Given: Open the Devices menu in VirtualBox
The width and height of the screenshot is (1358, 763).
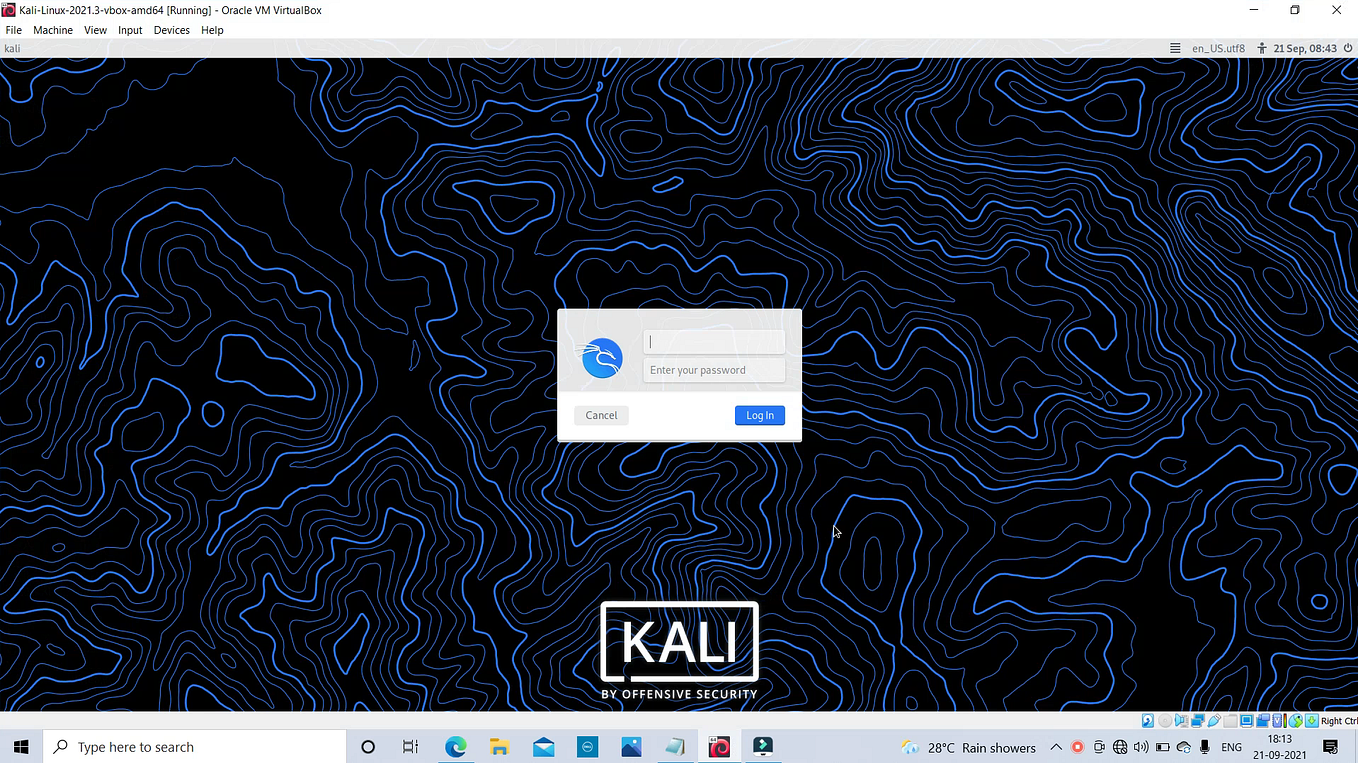Looking at the screenshot, I should click(x=171, y=30).
